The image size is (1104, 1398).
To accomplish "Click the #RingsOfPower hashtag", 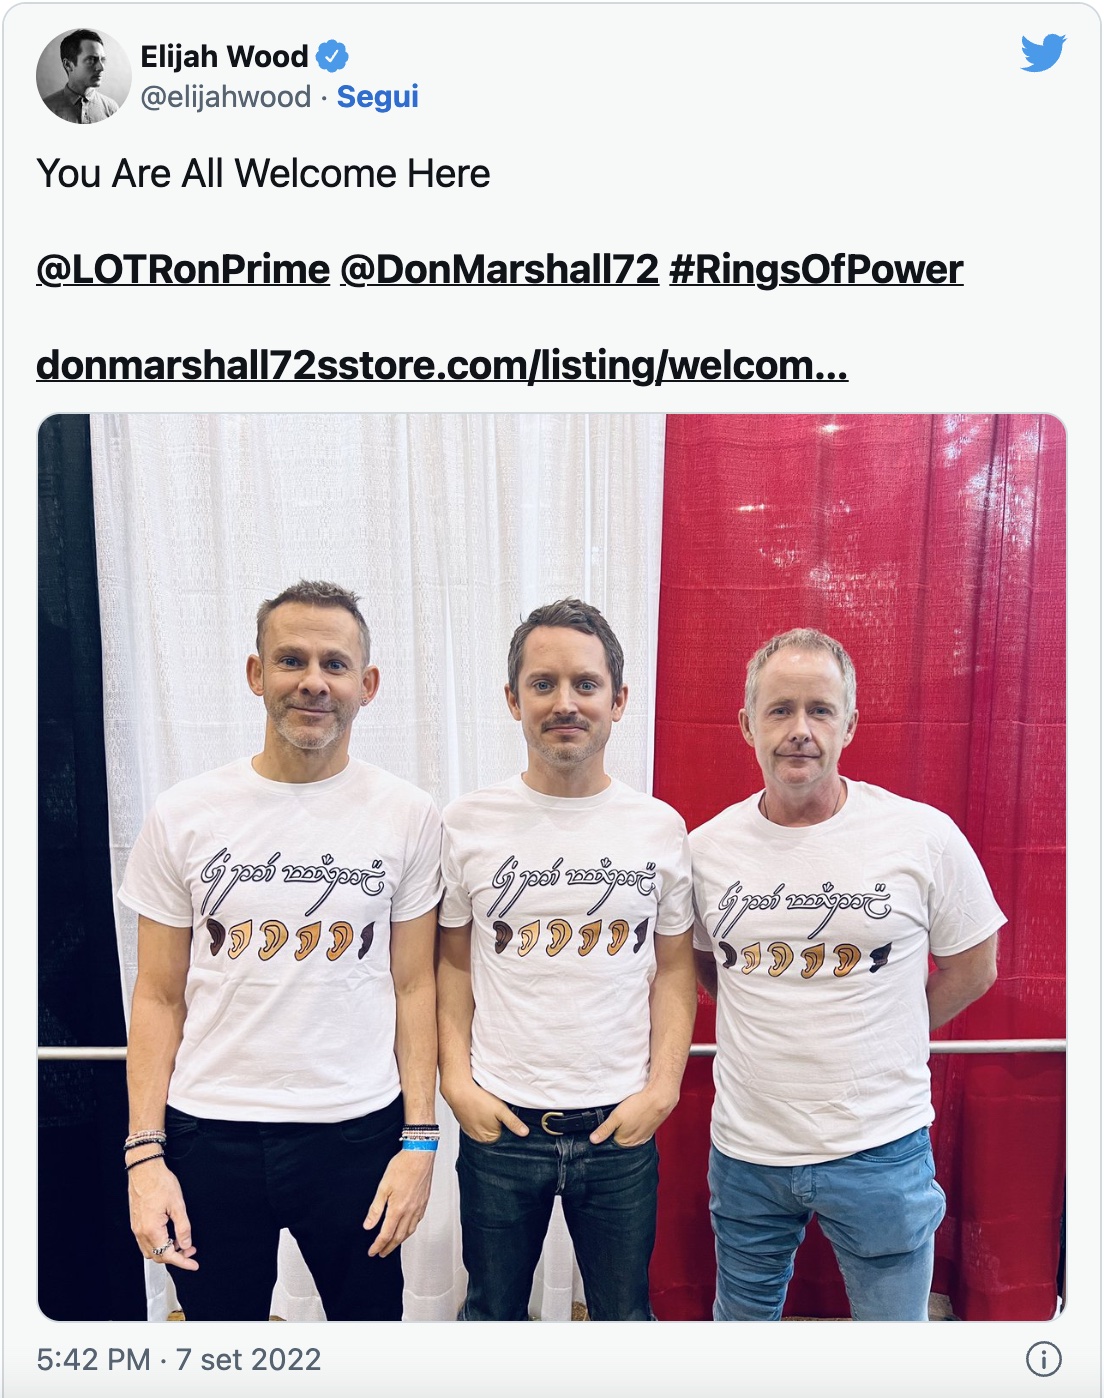I will click(x=816, y=269).
